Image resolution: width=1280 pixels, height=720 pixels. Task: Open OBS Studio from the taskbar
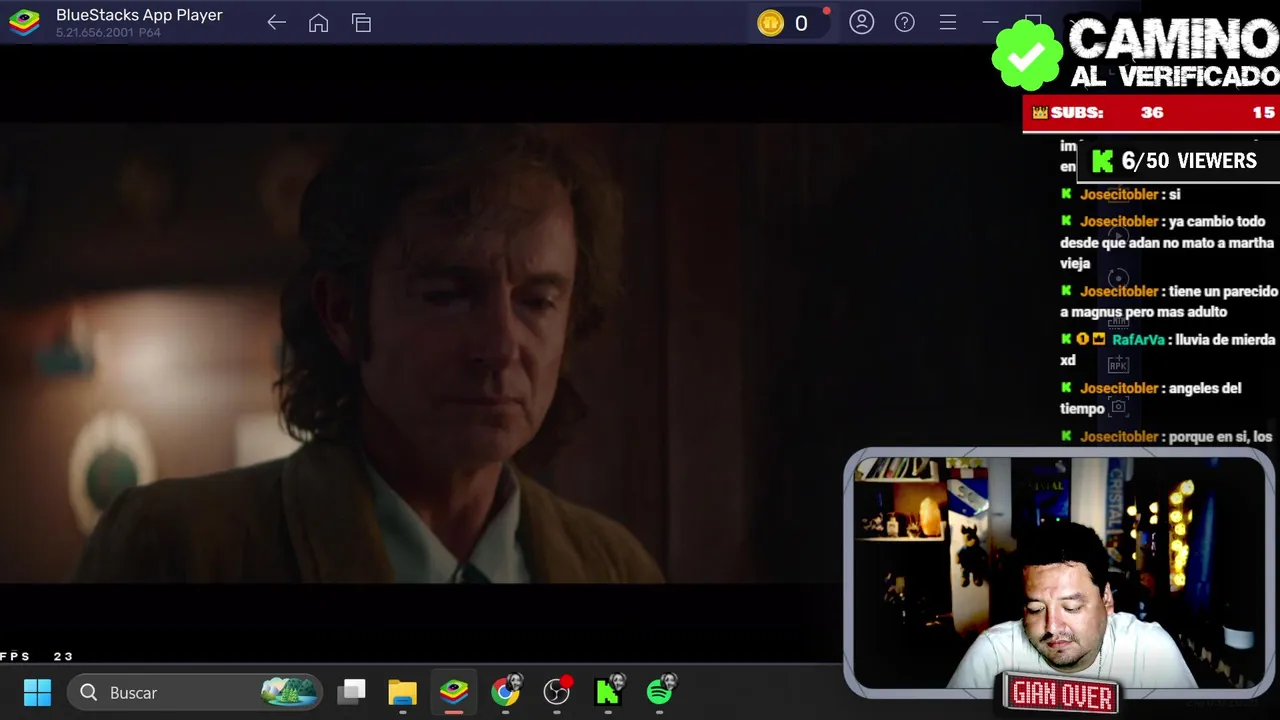[557, 692]
